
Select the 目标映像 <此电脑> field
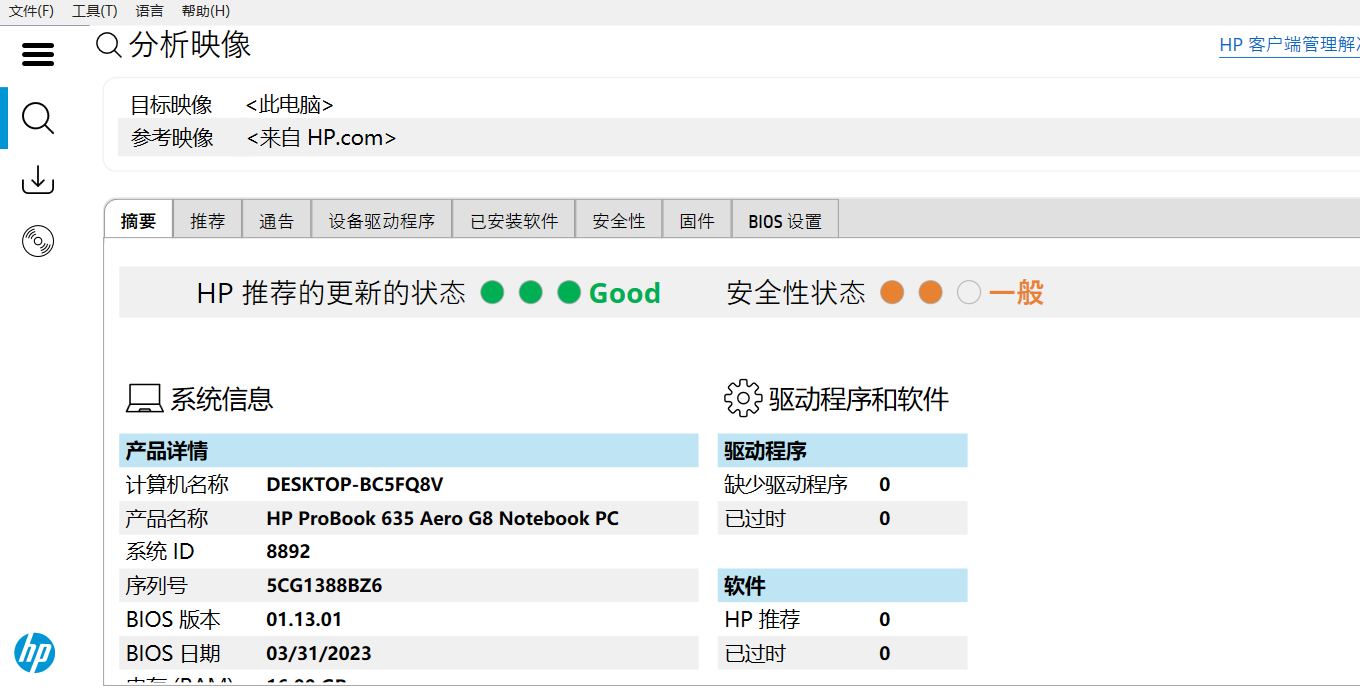pyautogui.click(x=289, y=105)
